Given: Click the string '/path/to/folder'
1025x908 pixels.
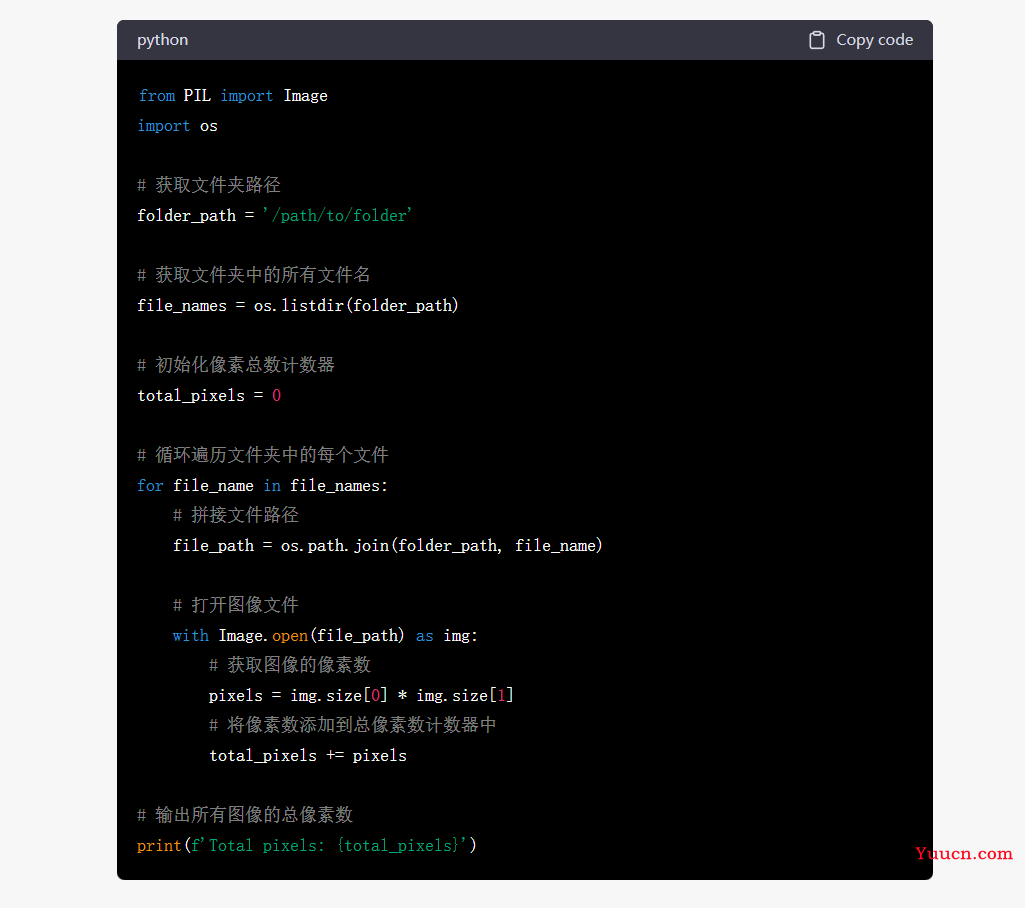Looking at the screenshot, I should (337, 216).
